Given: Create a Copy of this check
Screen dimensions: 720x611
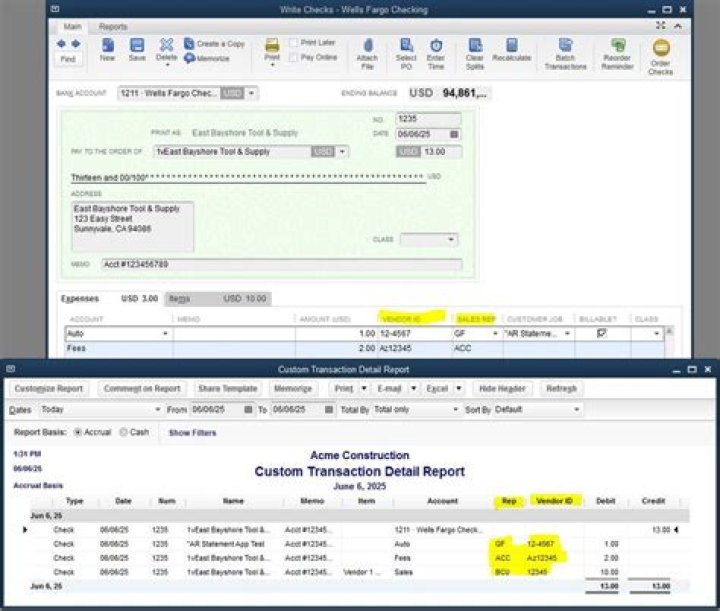Looking at the screenshot, I should click(214, 44).
